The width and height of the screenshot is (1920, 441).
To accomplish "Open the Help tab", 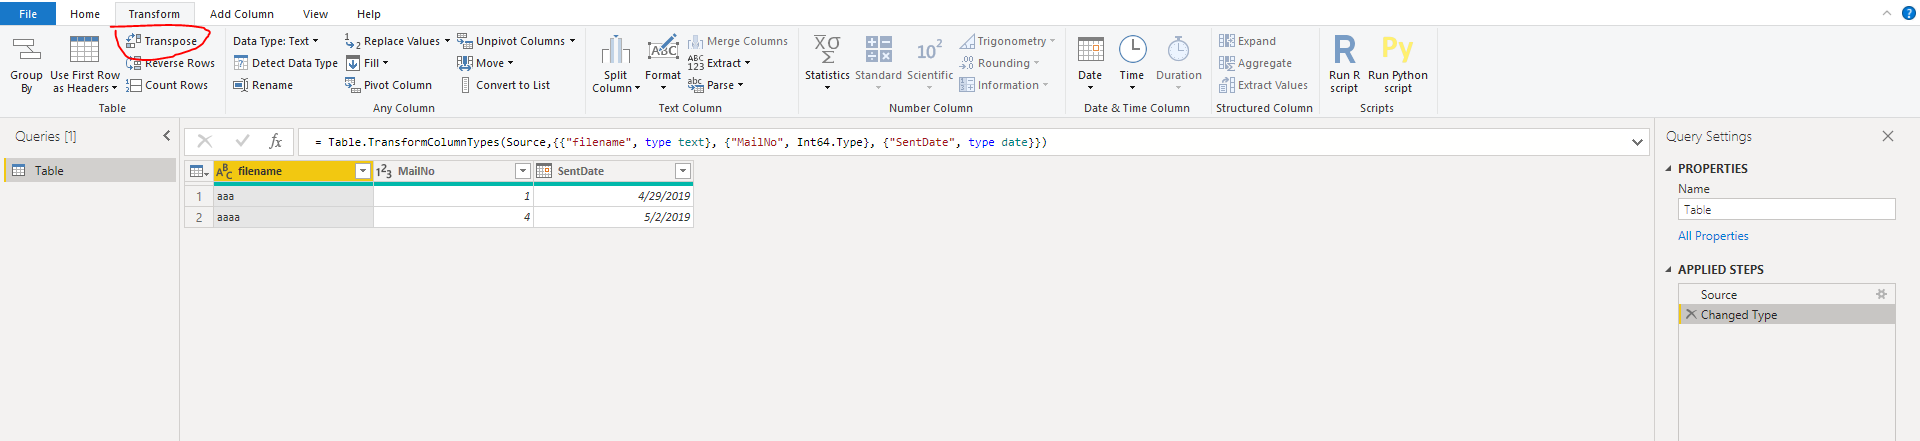I will coord(369,14).
